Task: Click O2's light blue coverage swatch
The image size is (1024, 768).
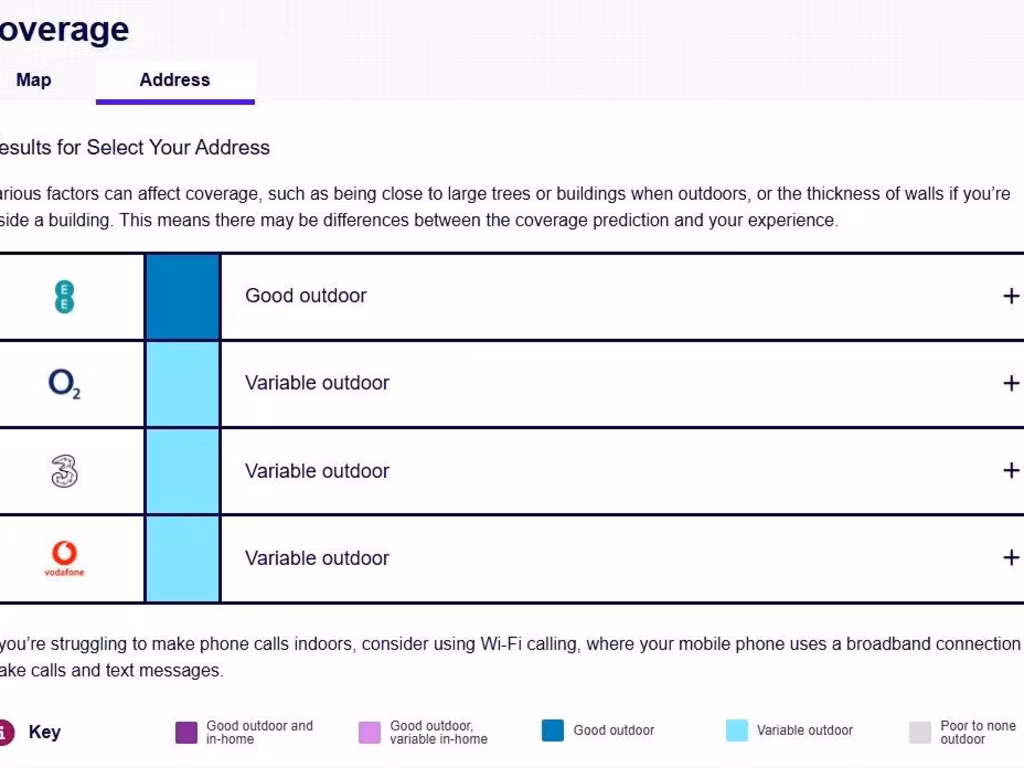Action: (x=182, y=383)
